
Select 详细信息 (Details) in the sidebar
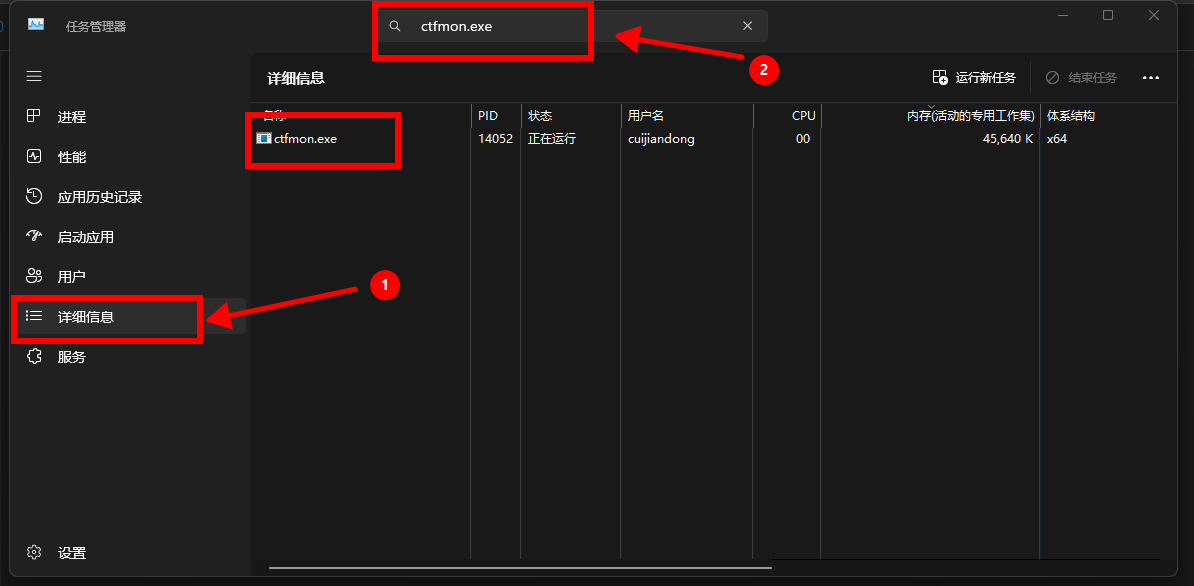click(86, 317)
